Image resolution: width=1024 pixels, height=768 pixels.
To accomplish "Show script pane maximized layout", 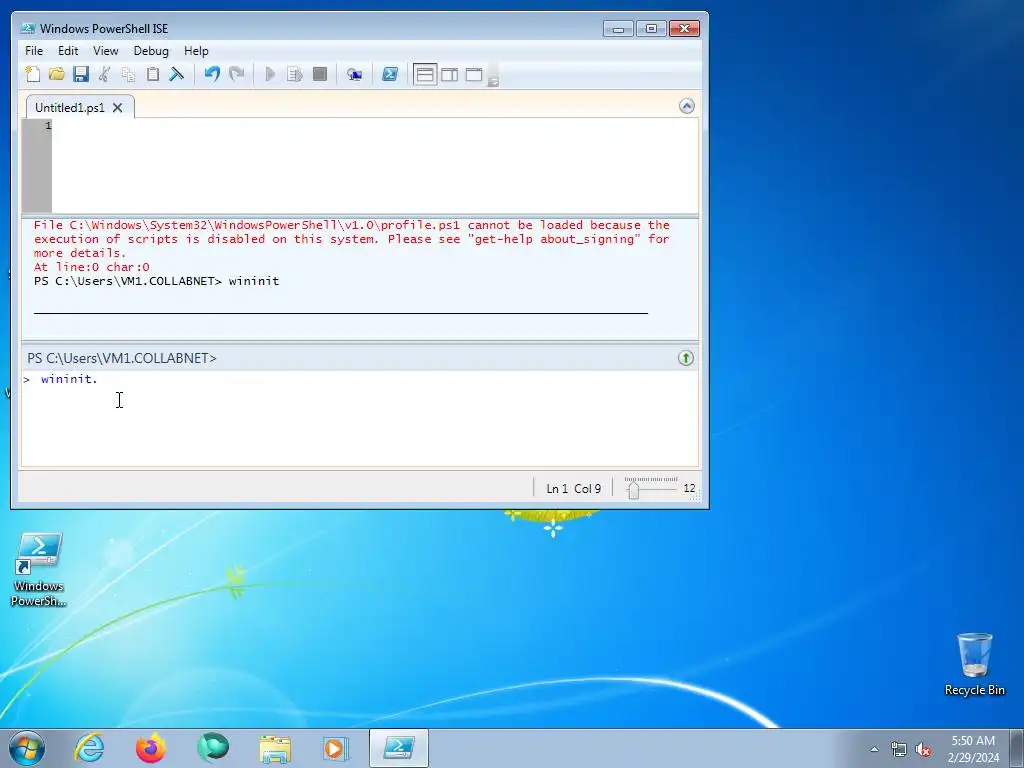I will coord(474,74).
